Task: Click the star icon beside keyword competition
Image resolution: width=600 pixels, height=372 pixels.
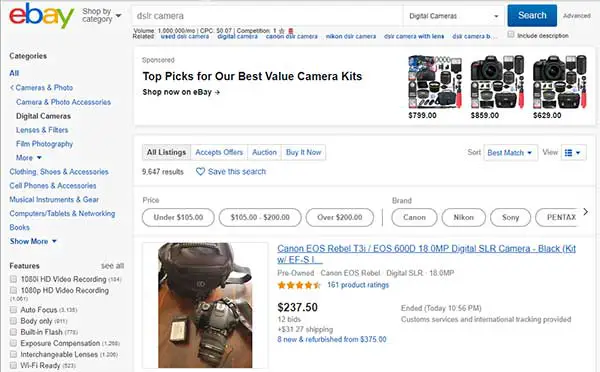Action: [282, 31]
